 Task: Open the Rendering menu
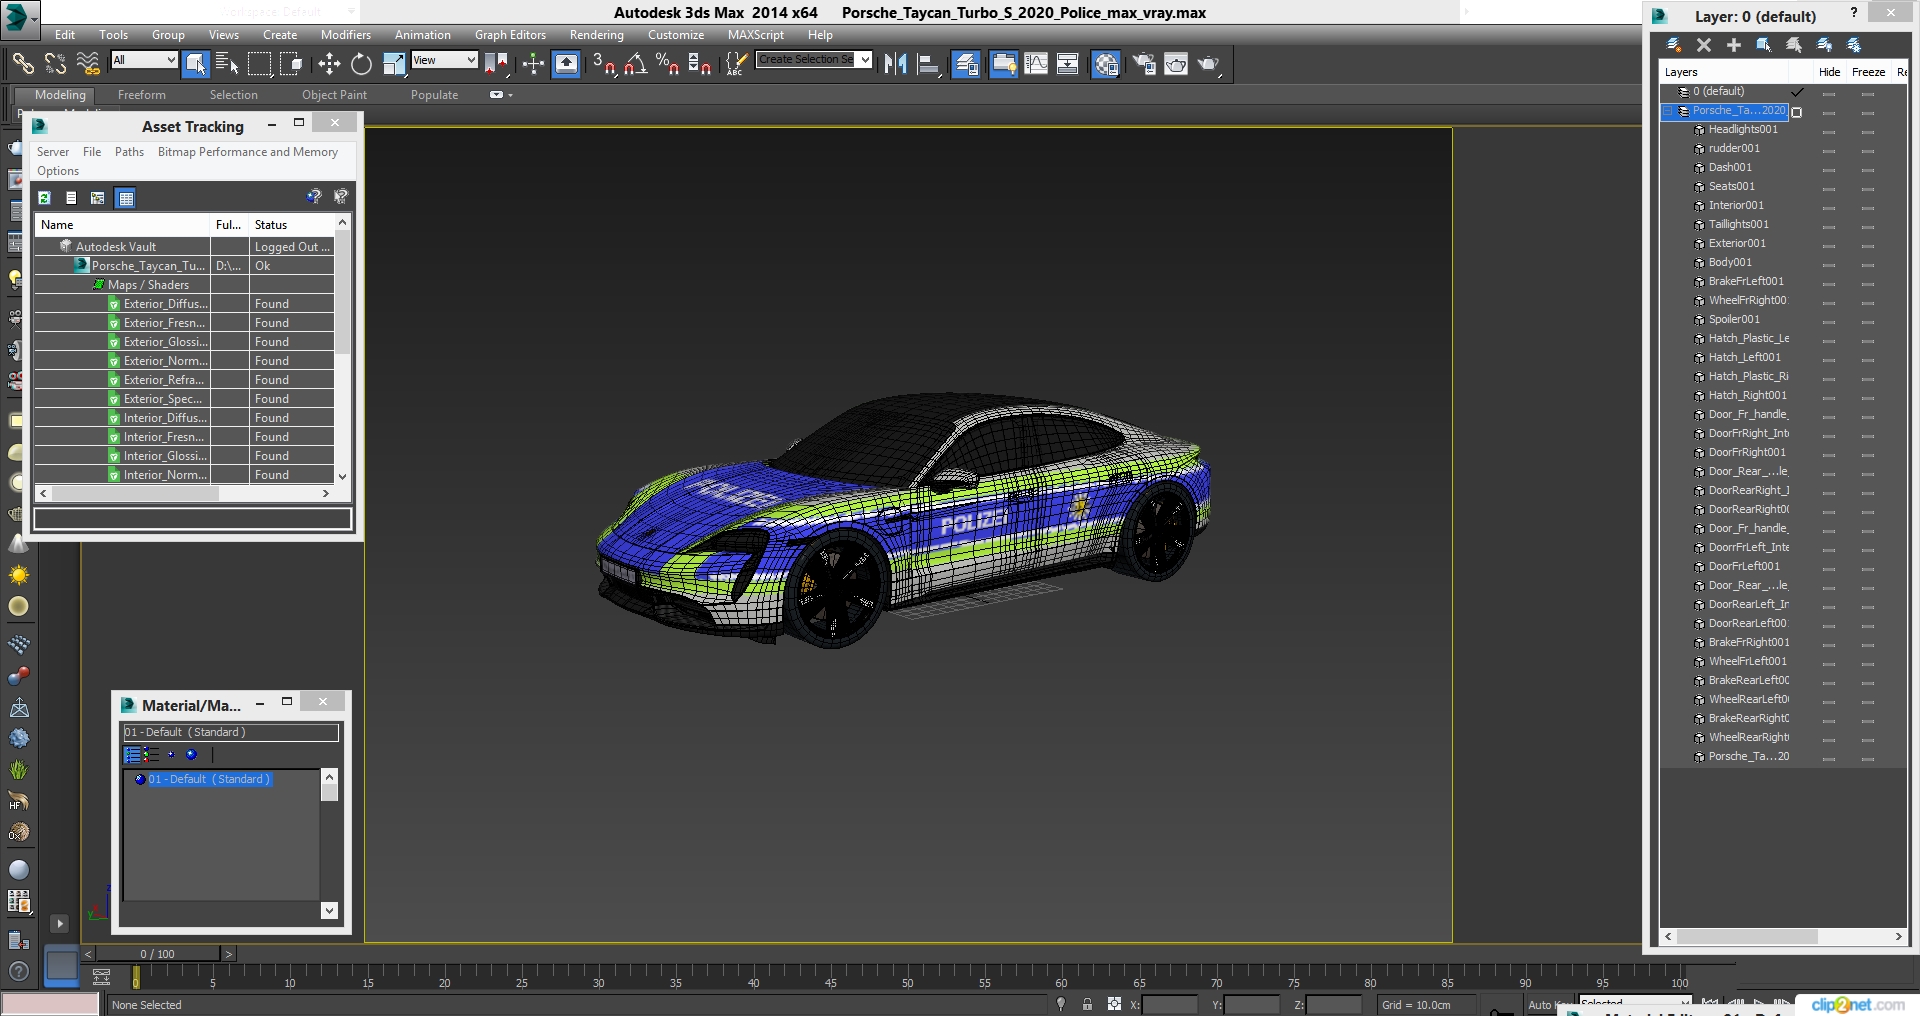coord(596,35)
